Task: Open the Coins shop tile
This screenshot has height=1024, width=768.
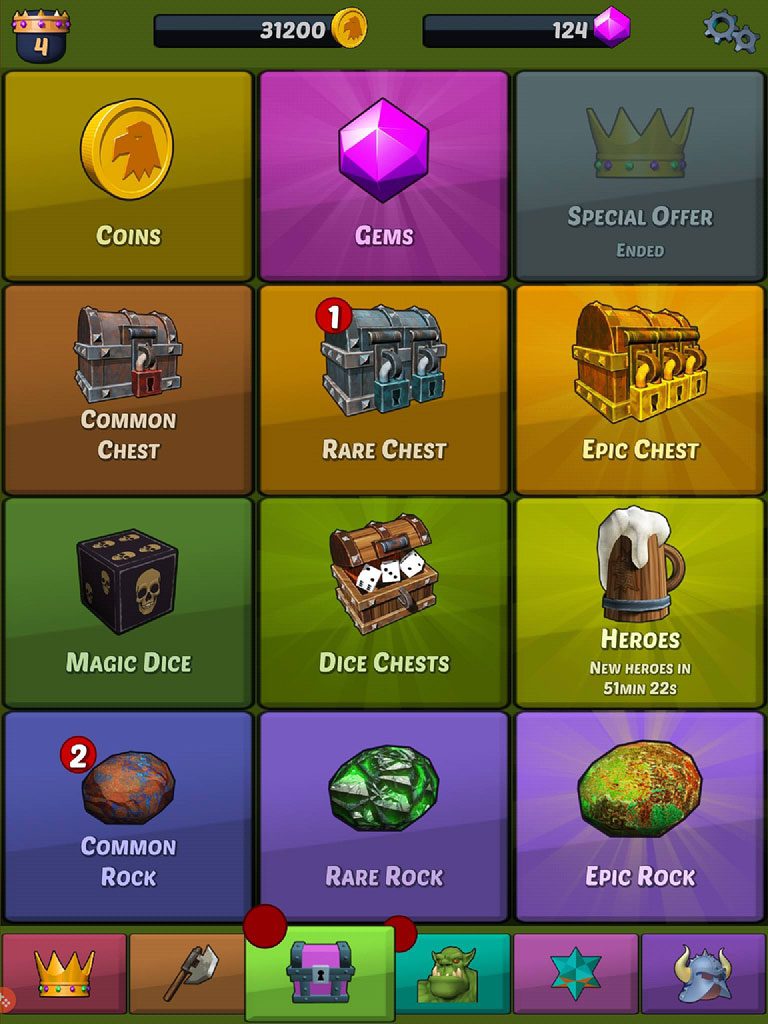Action: pyautogui.click(x=128, y=176)
